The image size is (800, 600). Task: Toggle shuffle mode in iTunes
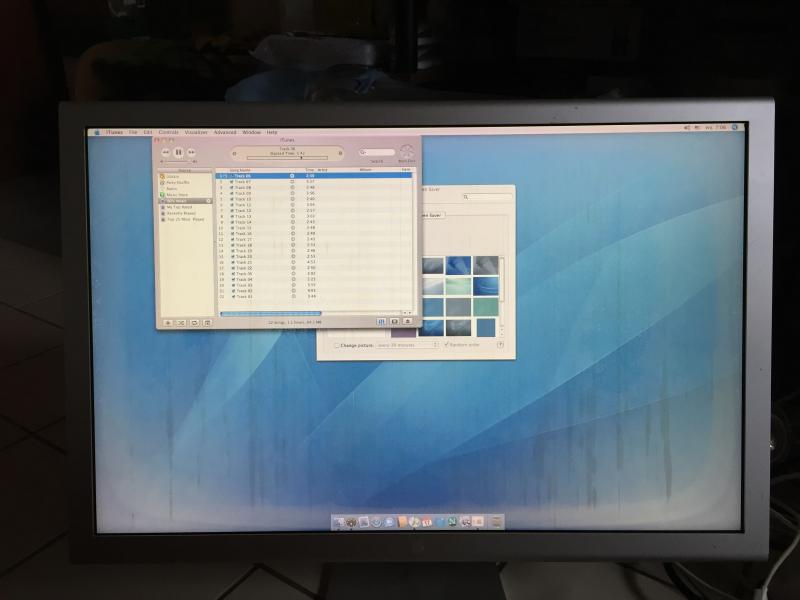pyautogui.click(x=181, y=322)
